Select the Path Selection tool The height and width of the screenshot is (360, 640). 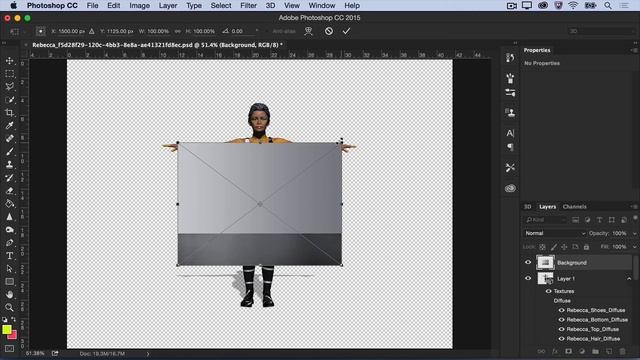tap(9, 269)
